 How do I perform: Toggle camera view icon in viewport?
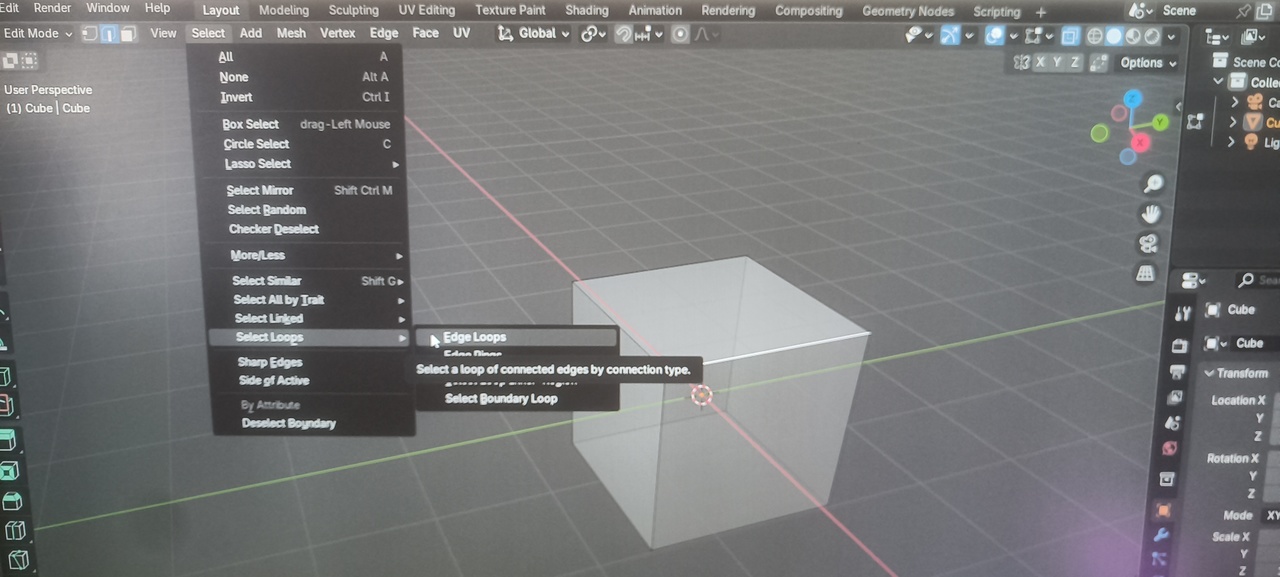pyautogui.click(x=1148, y=243)
